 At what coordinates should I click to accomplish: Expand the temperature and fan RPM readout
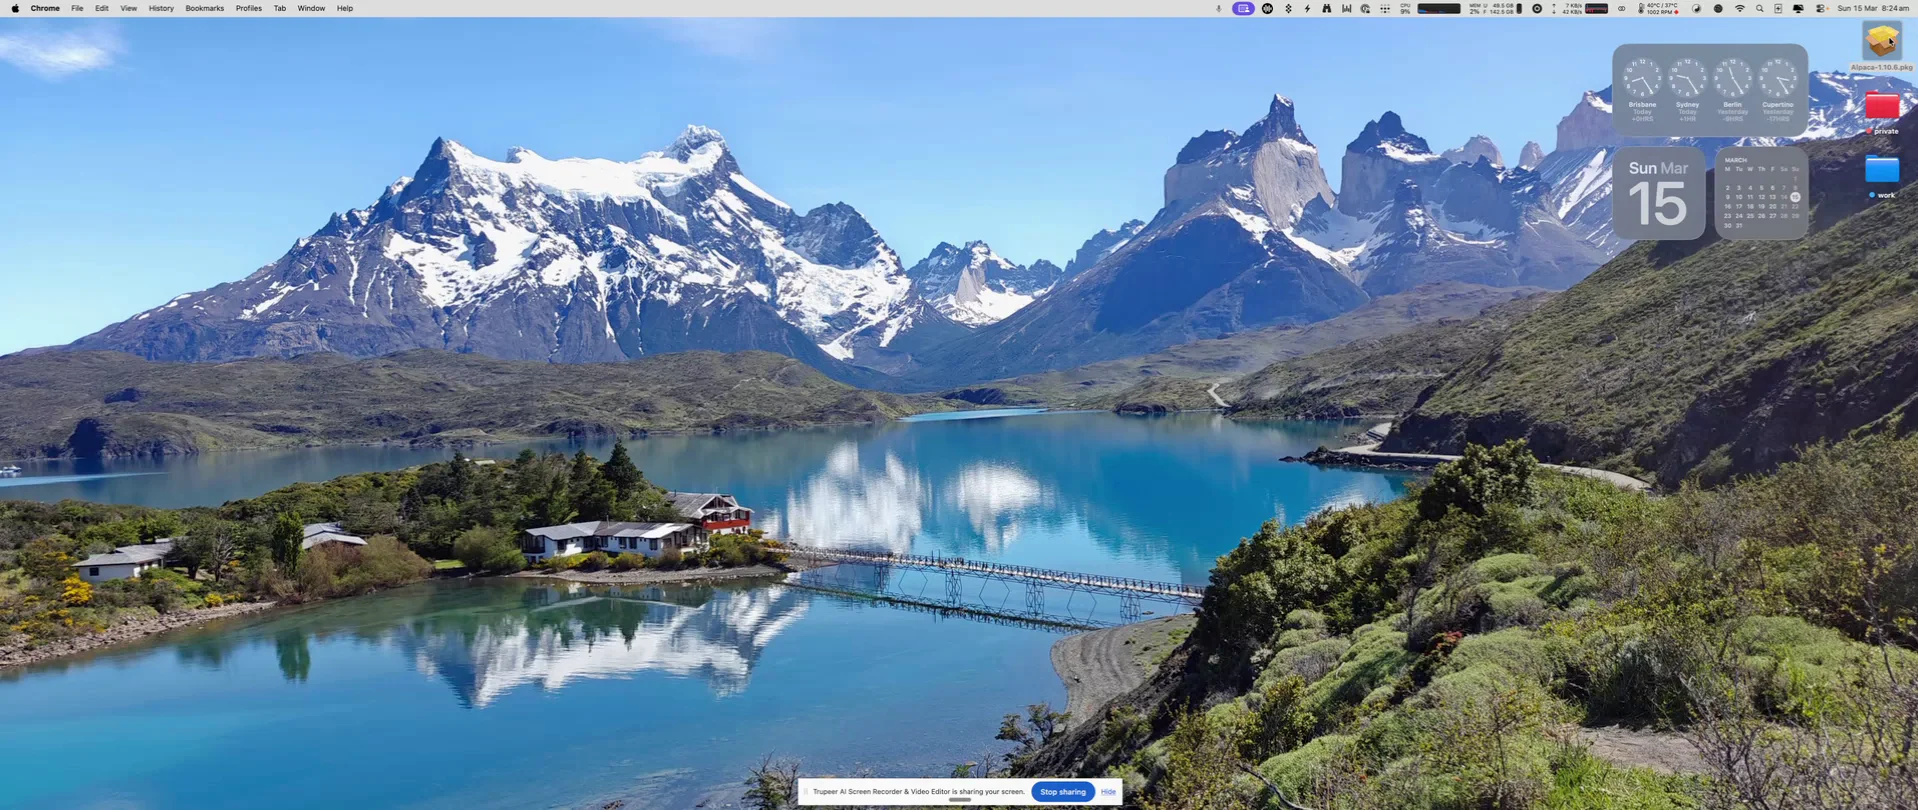tap(1661, 8)
